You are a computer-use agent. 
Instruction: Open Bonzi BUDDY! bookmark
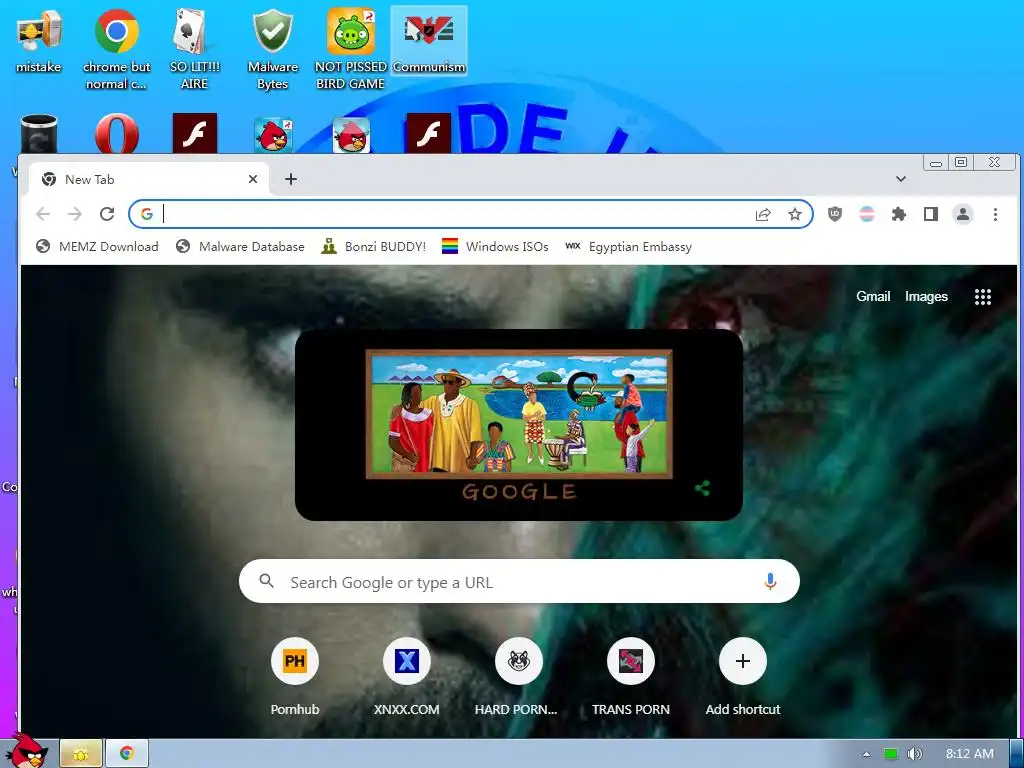(x=374, y=246)
